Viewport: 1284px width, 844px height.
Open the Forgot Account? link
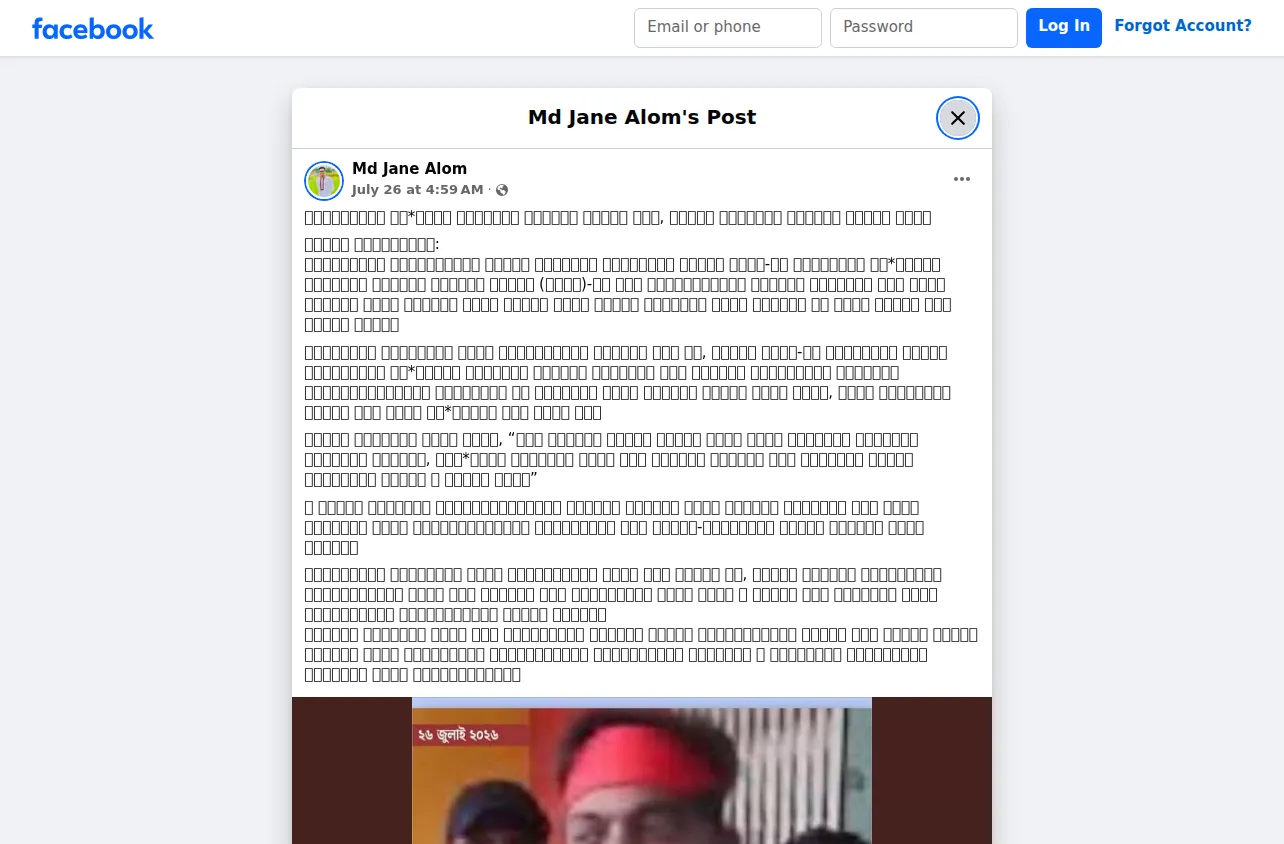point(1183,26)
